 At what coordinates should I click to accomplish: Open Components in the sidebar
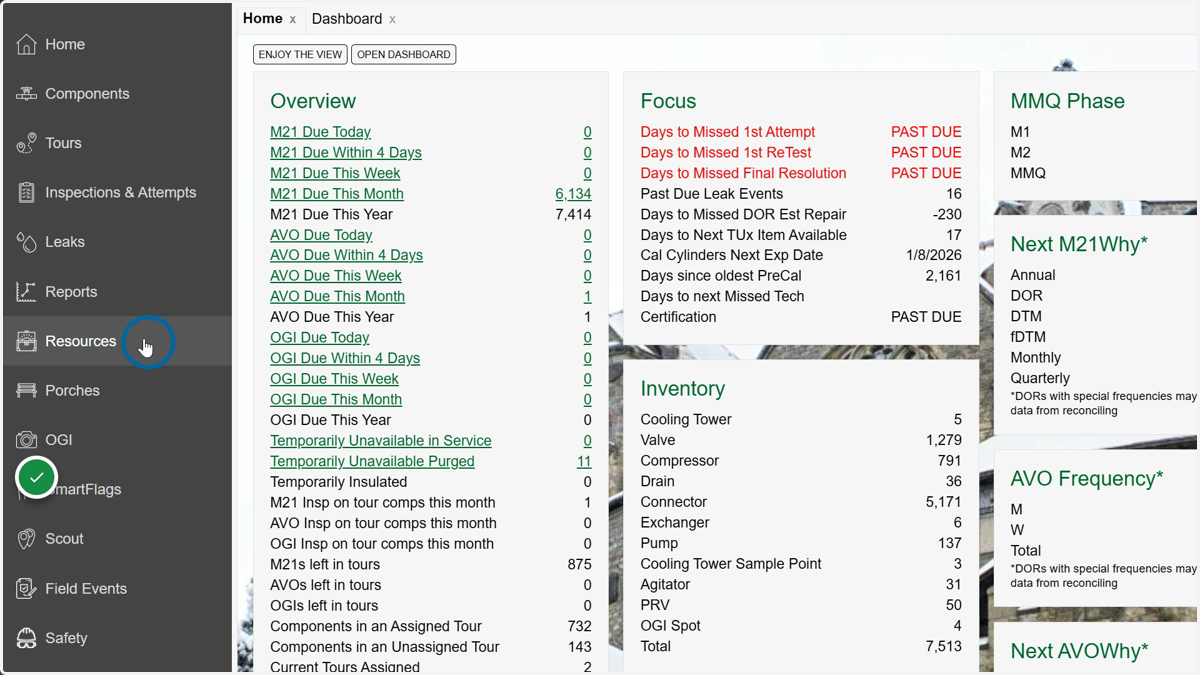click(x=117, y=94)
